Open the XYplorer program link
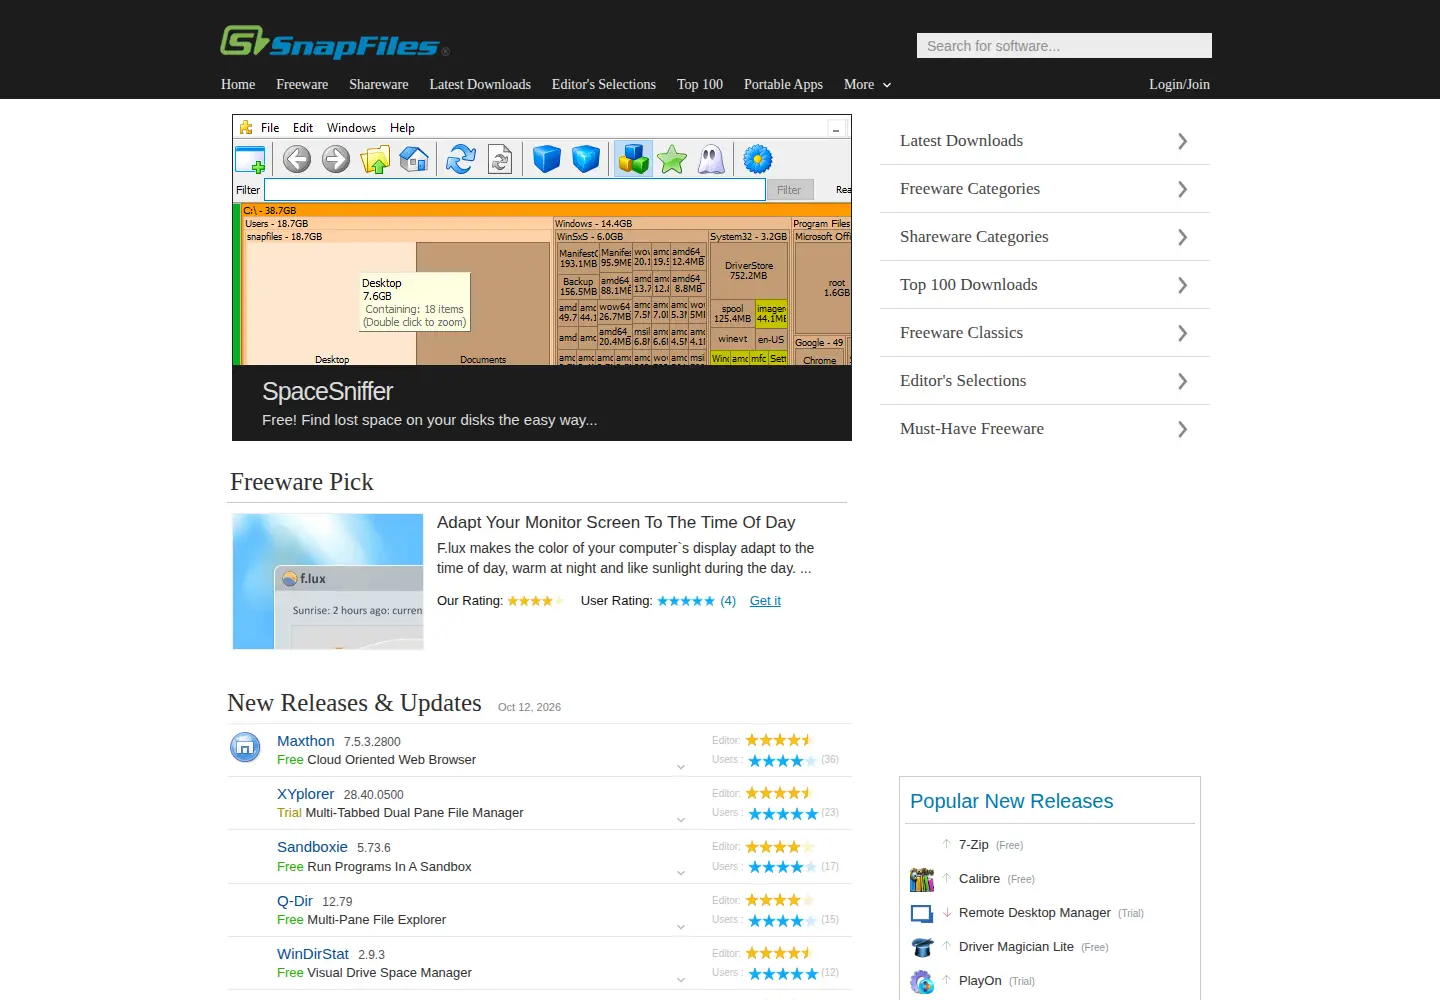1440x1000 pixels. 306,794
